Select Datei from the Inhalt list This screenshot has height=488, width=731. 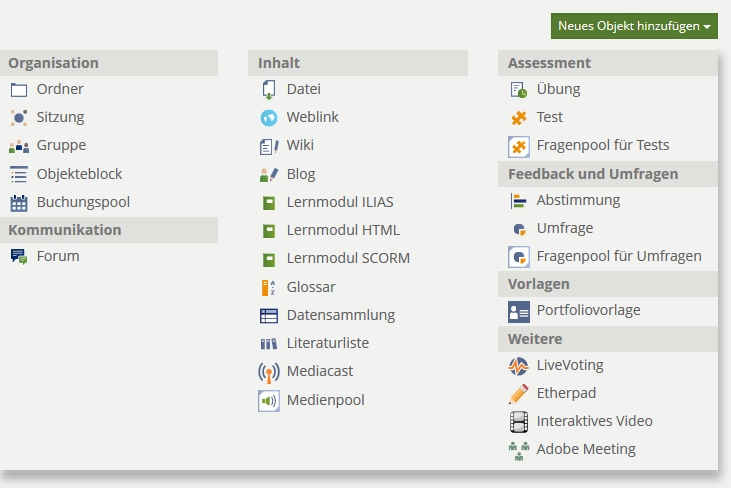click(x=303, y=89)
